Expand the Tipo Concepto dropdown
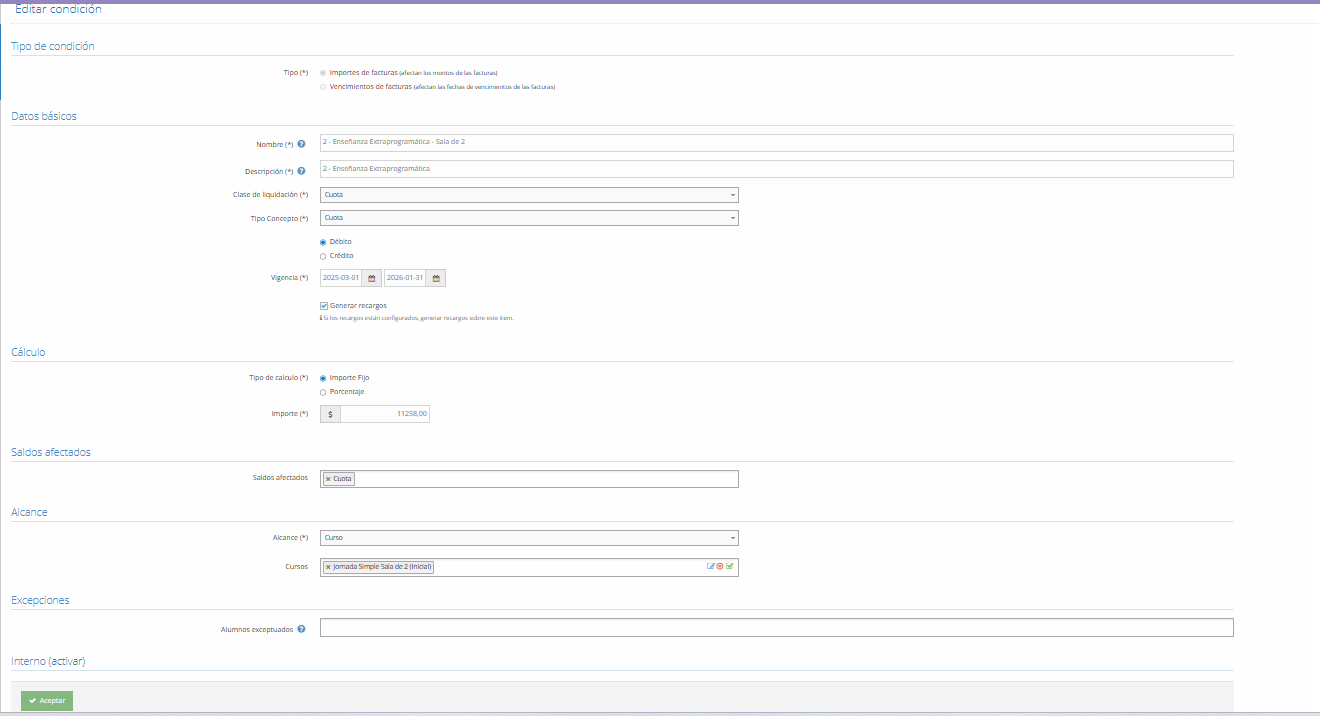The height and width of the screenshot is (716, 1320). [x=529, y=218]
